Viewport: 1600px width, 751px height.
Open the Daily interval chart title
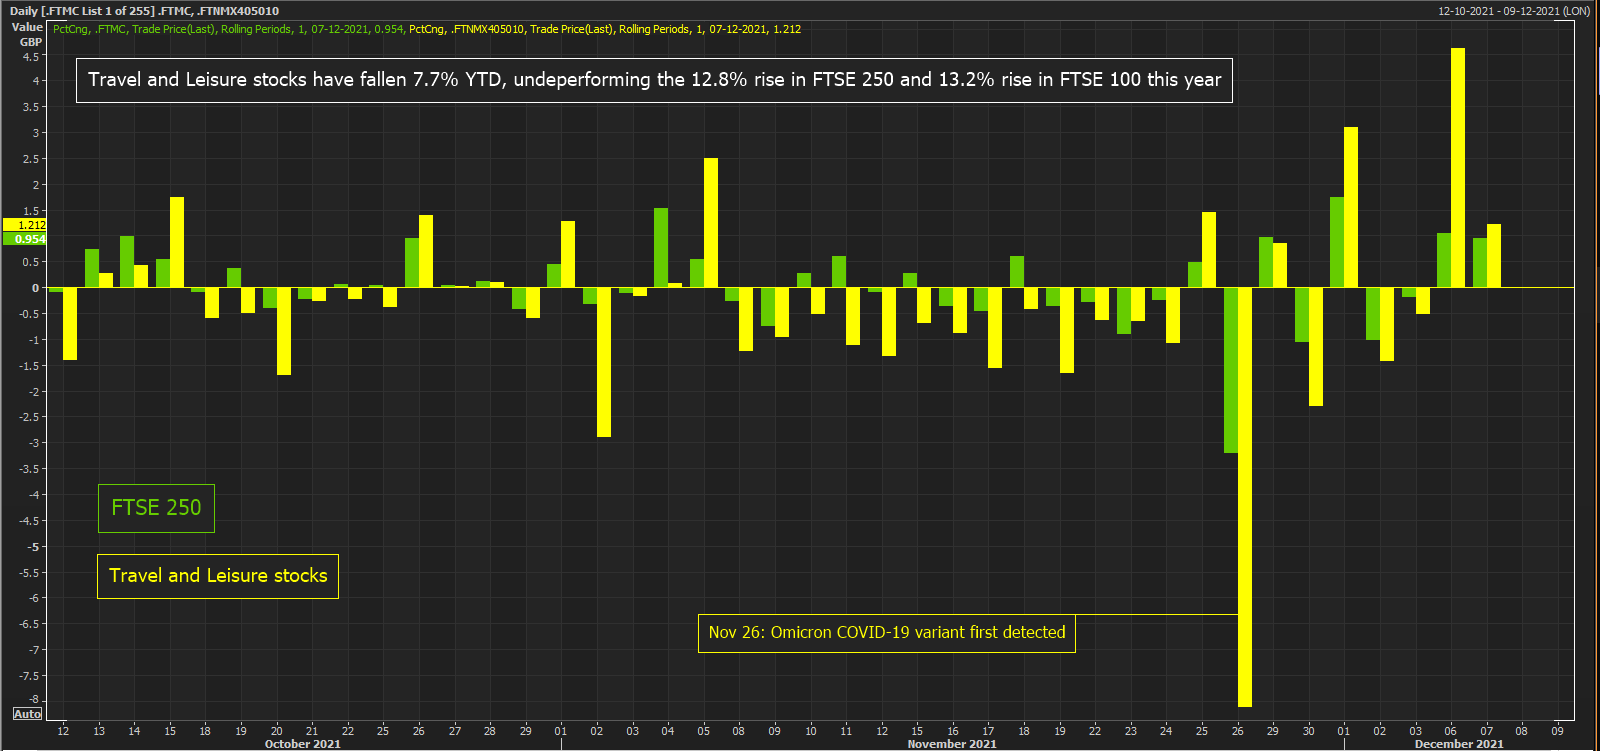pyautogui.click(x=144, y=11)
